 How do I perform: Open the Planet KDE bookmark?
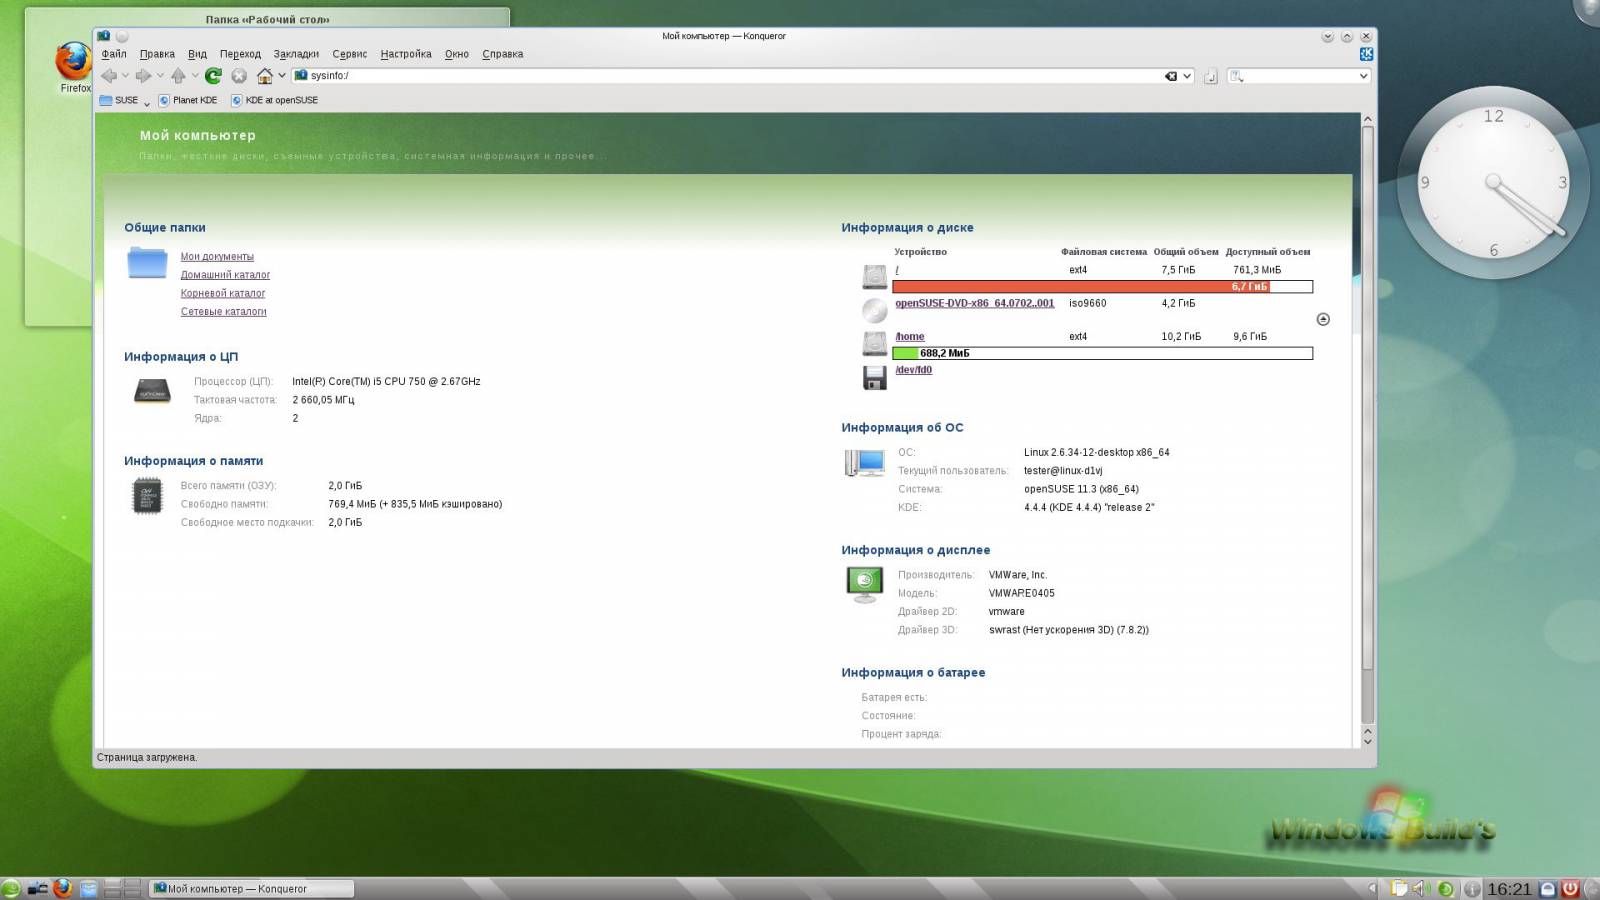click(x=188, y=100)
